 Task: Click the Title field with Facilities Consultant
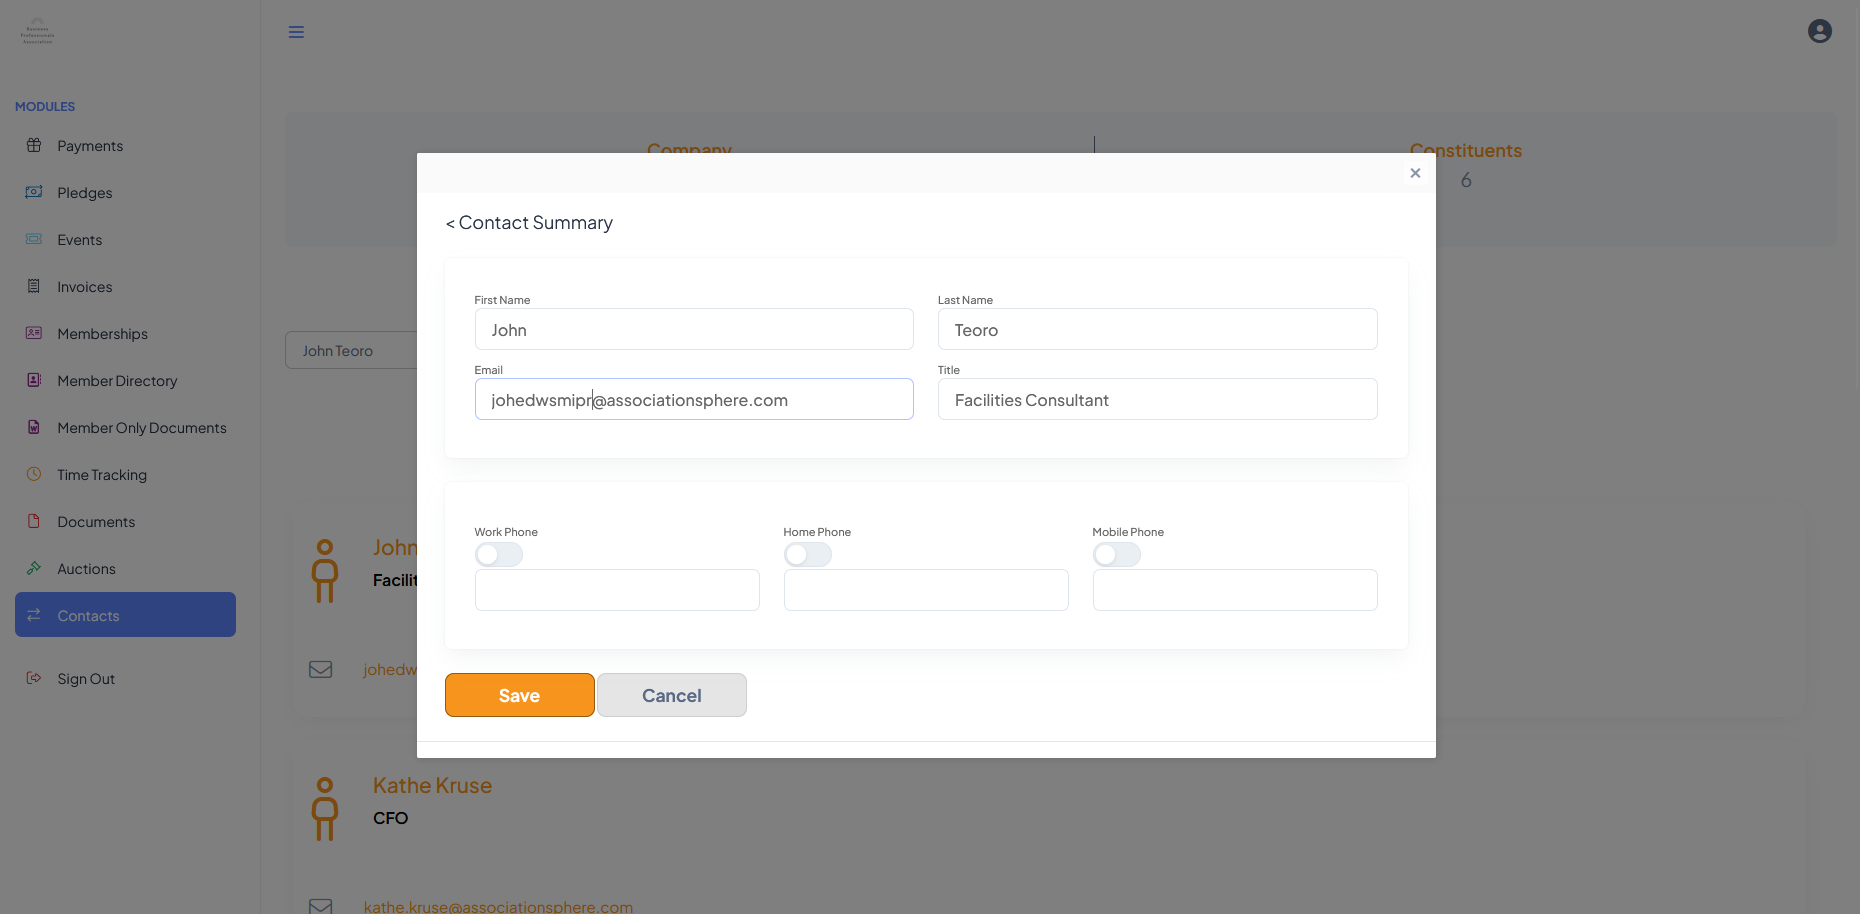[1157, 399]
